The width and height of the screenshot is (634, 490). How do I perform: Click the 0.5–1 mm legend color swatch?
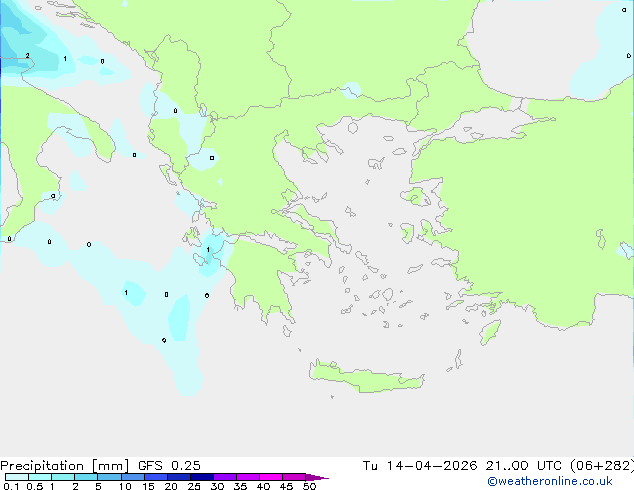coord(40,477)
